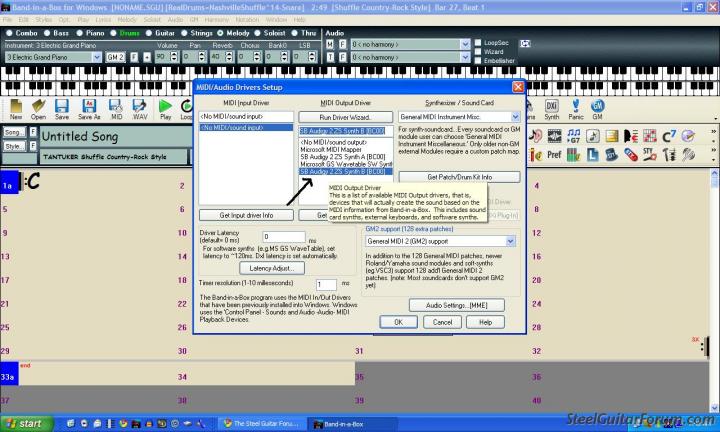The width and height of the screenshot is (720, 432).
Task: Click the MIDI Output Driver selection field
Action: [346, 131]
